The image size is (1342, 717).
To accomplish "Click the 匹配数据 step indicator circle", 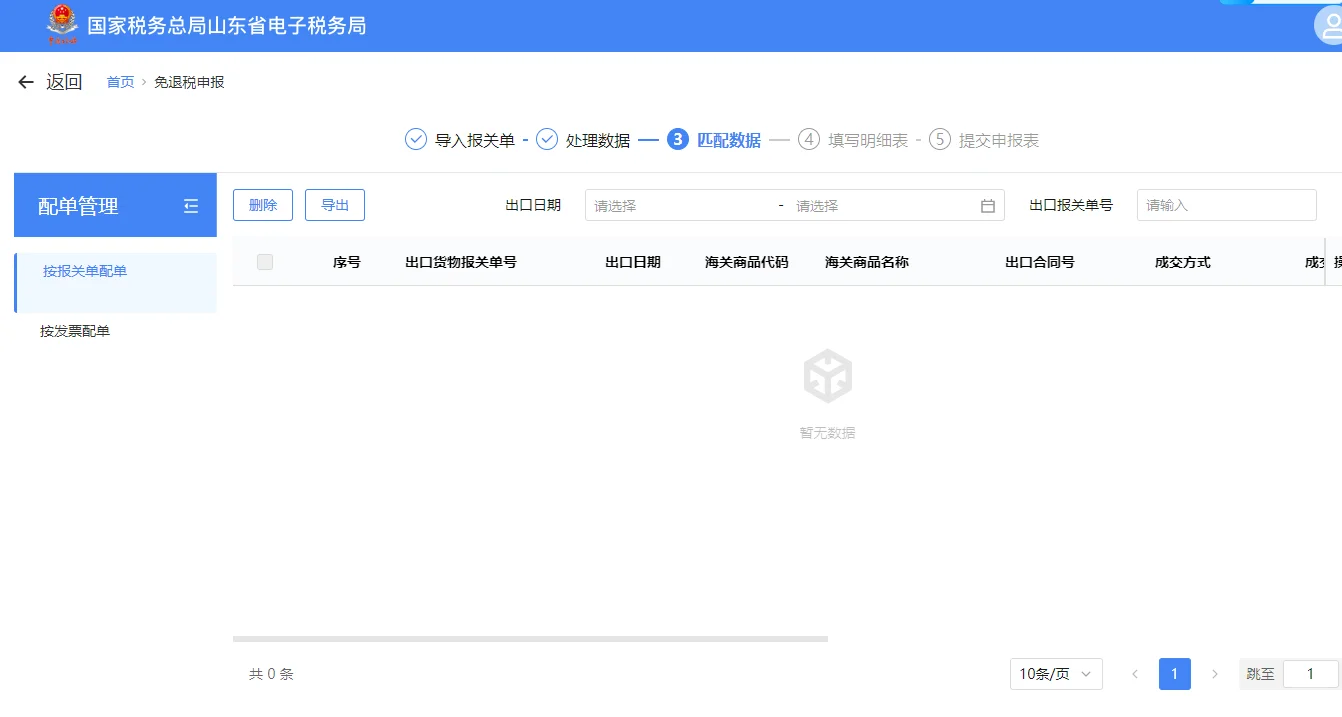I will [x=678, y=140].
